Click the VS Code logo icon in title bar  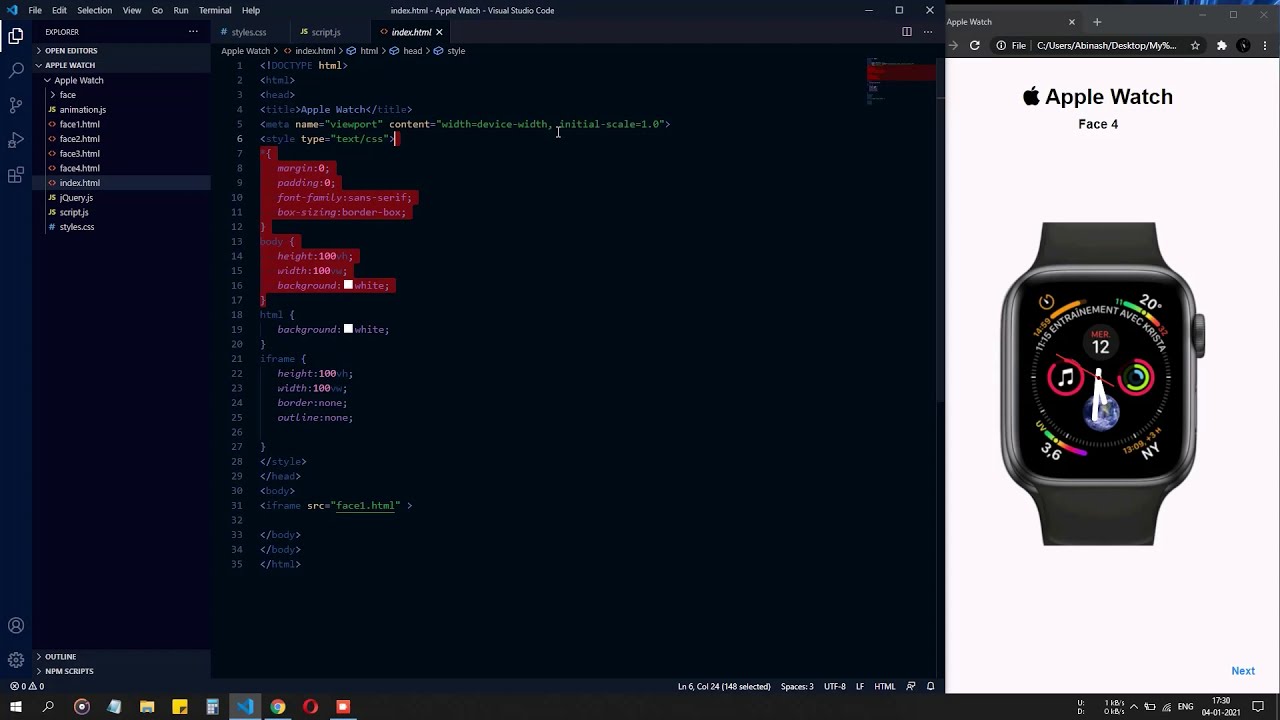[11, 10]
